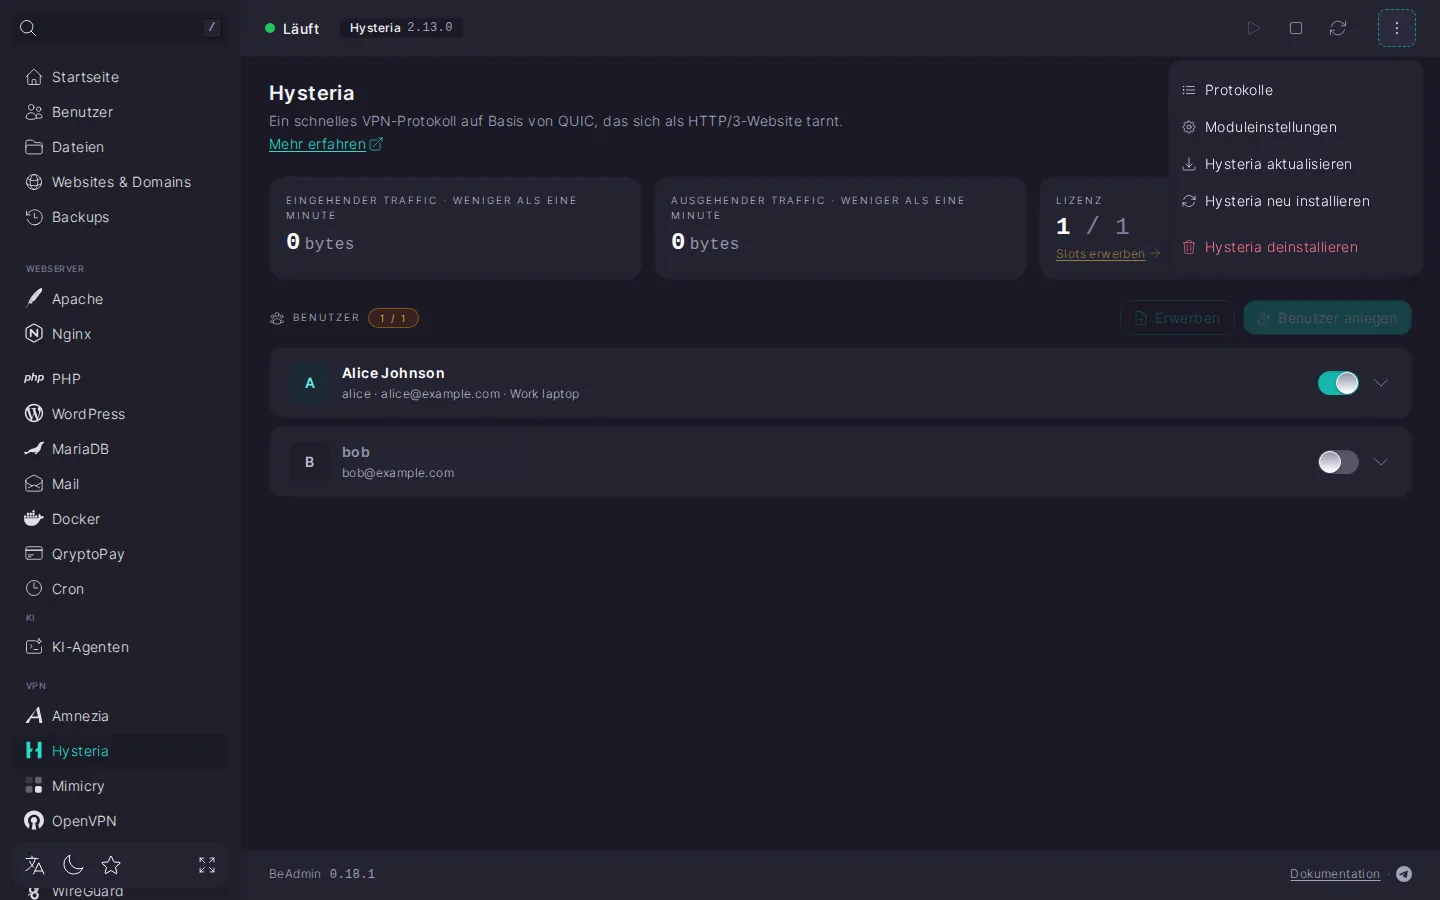This screenshot has height=900, width=1440.
Task: Go to Nginx in the sidebar
Action: point(120,334)
